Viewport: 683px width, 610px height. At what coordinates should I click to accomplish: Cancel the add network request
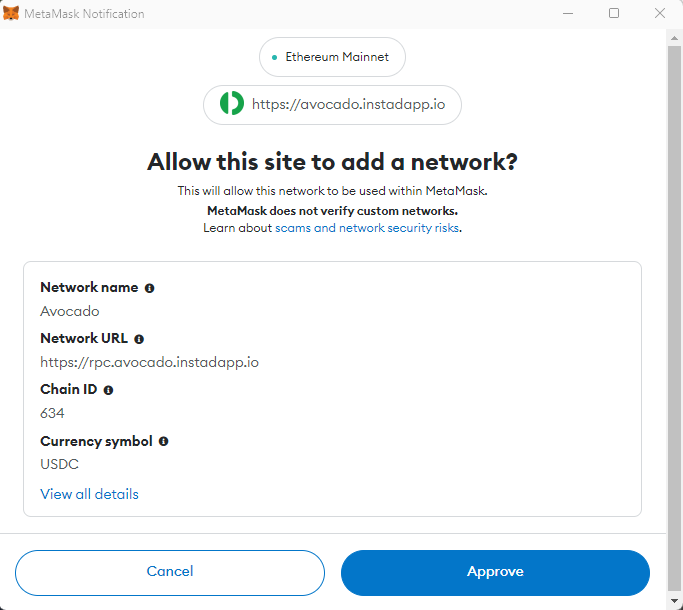(x=170, y=573)
